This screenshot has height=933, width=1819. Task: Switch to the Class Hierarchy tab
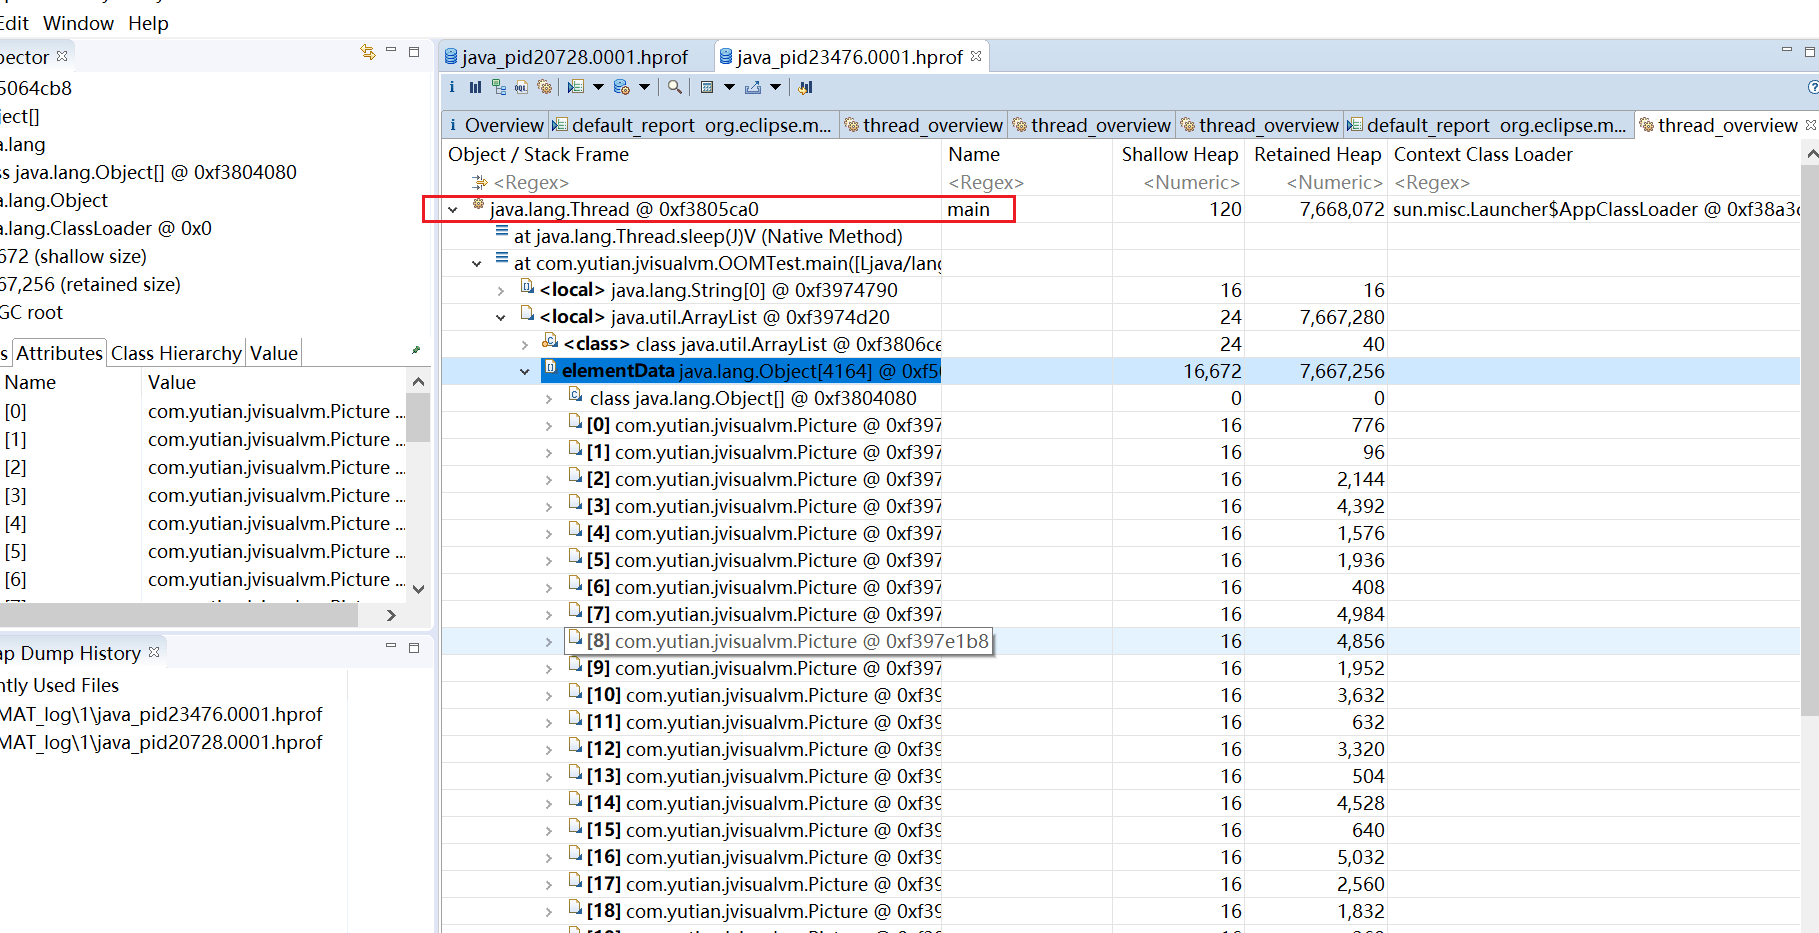176,353
